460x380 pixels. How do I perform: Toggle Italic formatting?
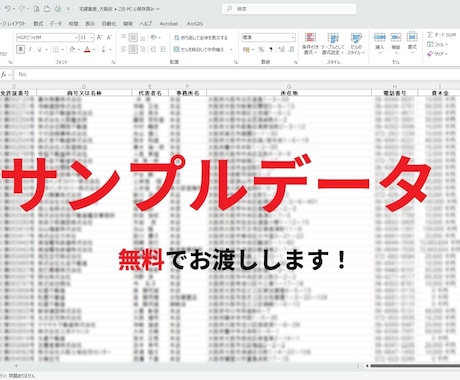point(30,49)
